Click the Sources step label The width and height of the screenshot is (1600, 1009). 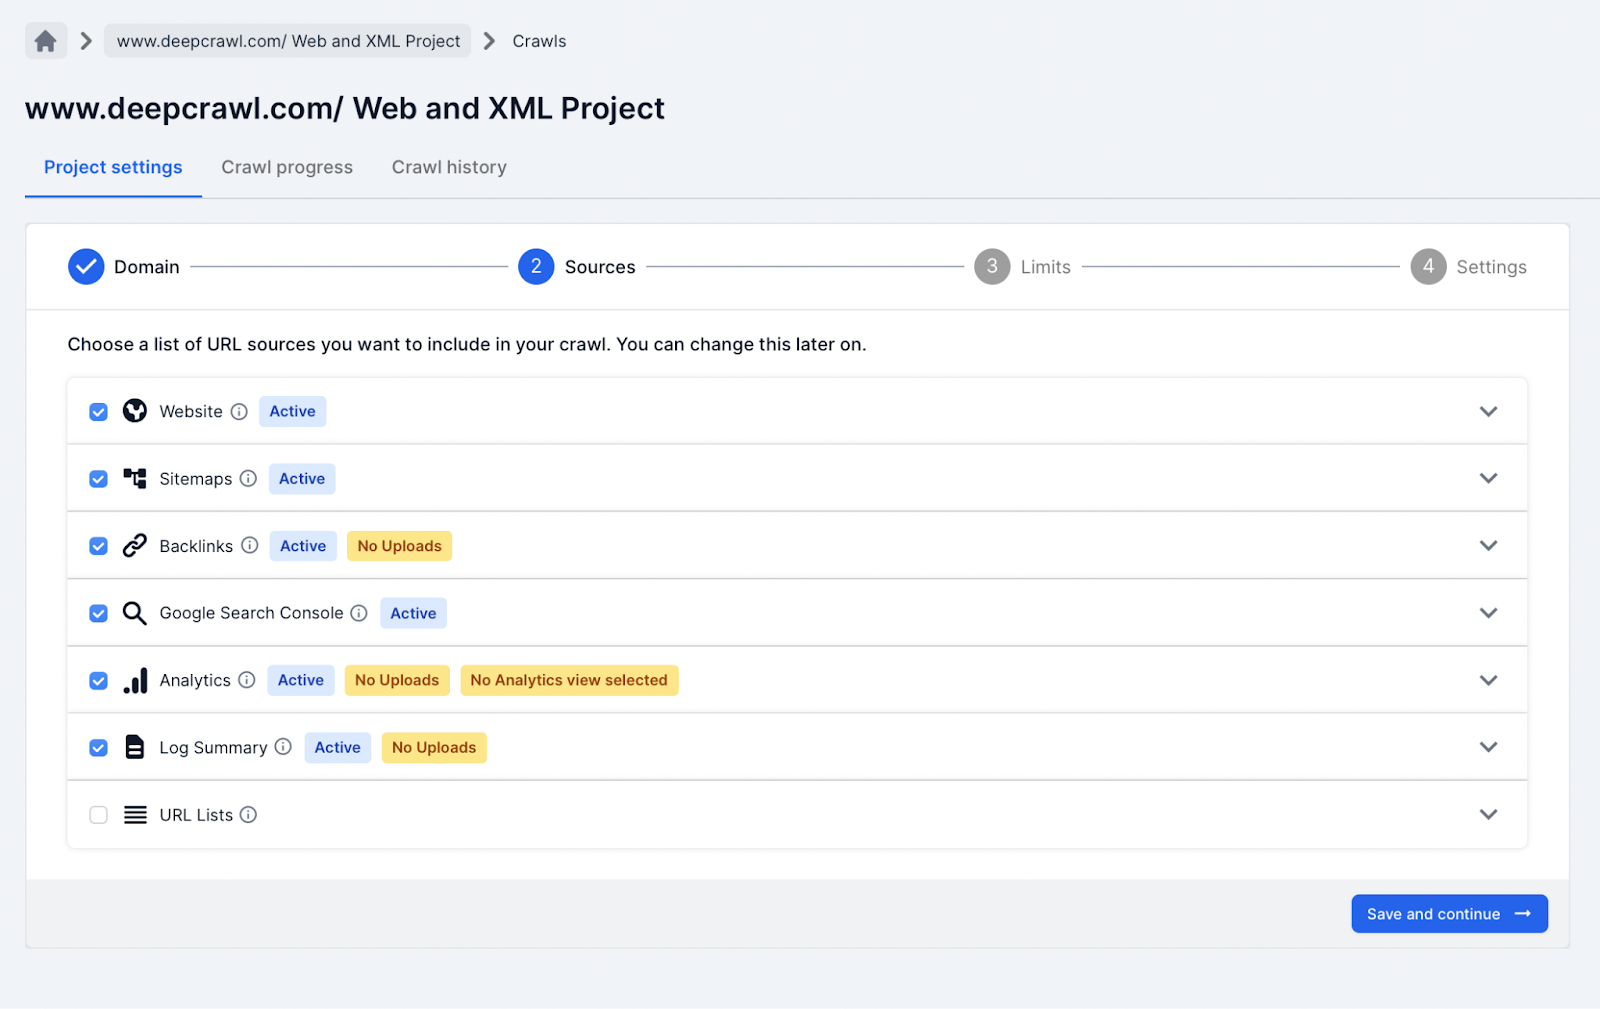click(x=600, y=267)
